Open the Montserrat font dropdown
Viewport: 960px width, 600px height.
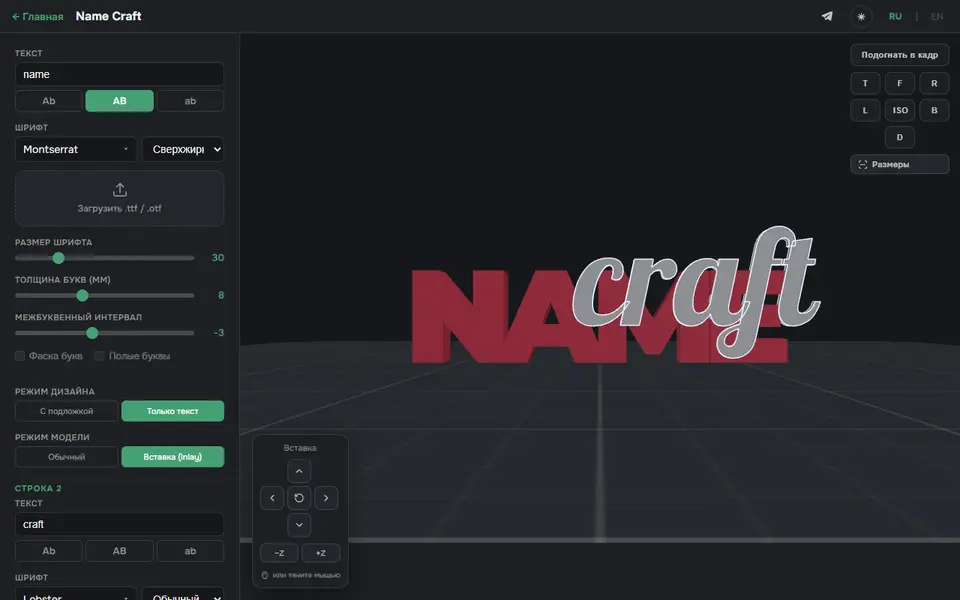76,149
